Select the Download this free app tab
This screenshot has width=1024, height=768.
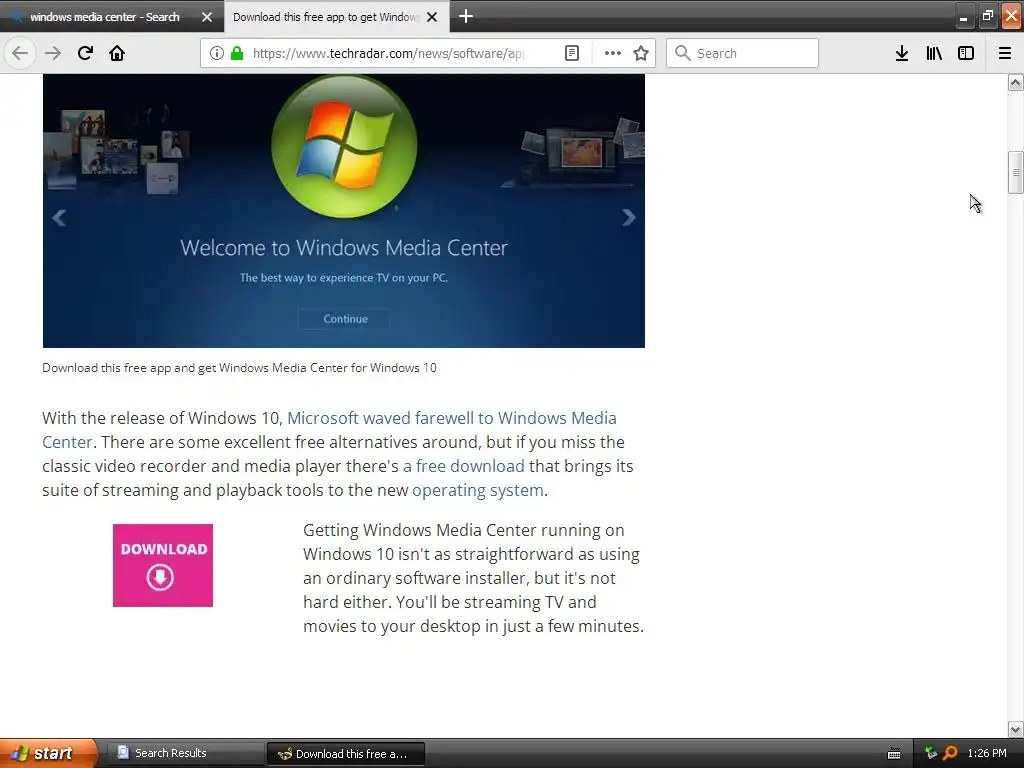325,17
